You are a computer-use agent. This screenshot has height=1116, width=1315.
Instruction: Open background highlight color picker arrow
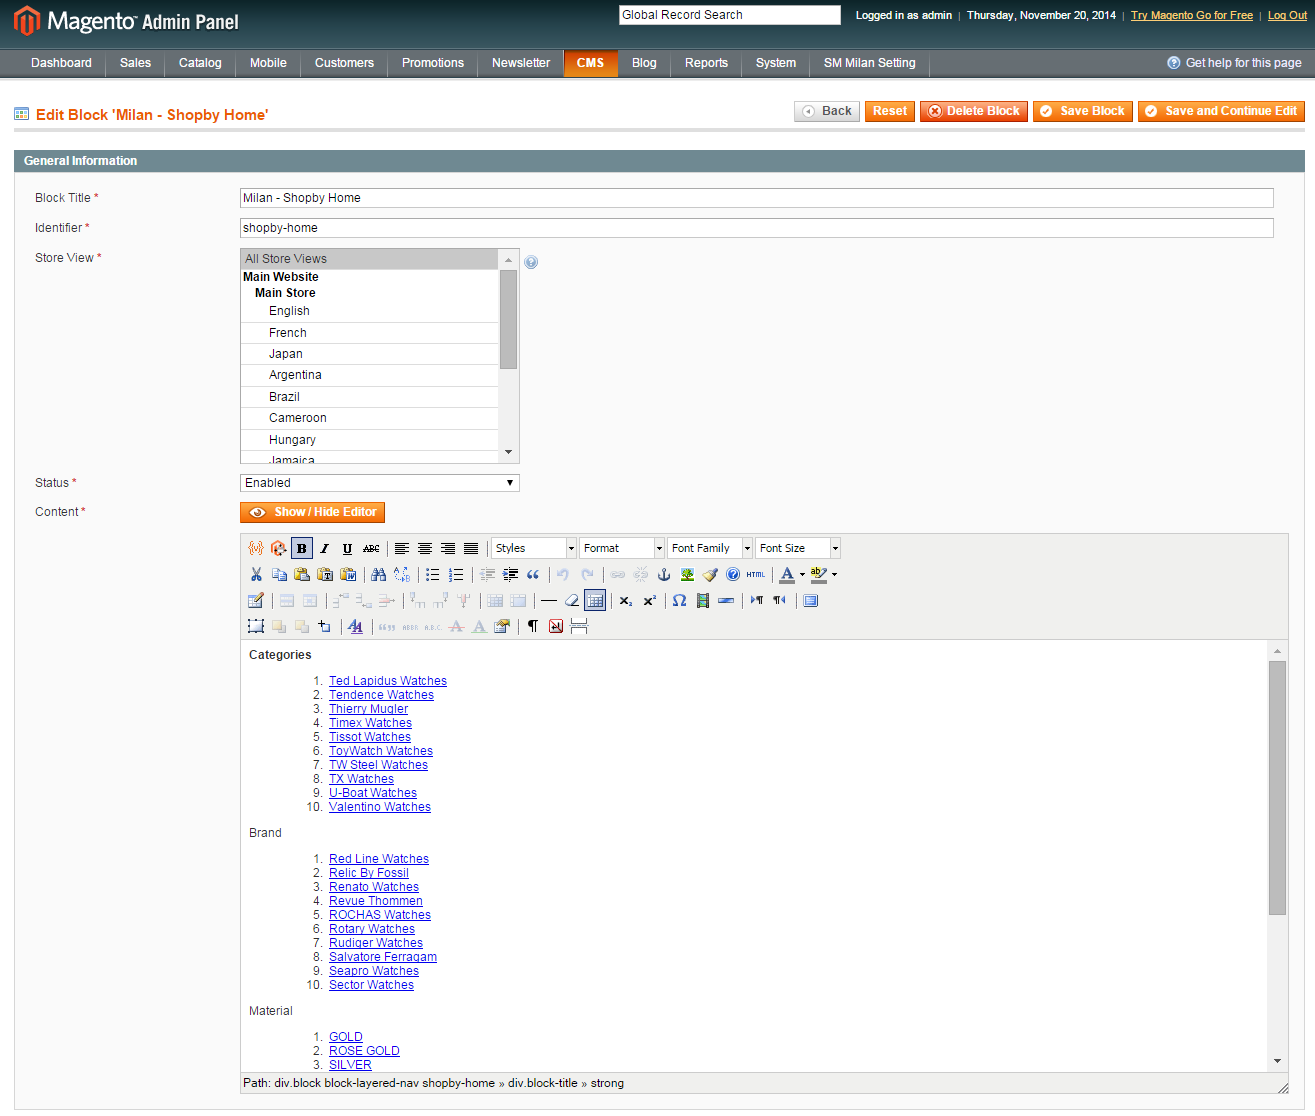pyautogui.click(x=834, y=574)
